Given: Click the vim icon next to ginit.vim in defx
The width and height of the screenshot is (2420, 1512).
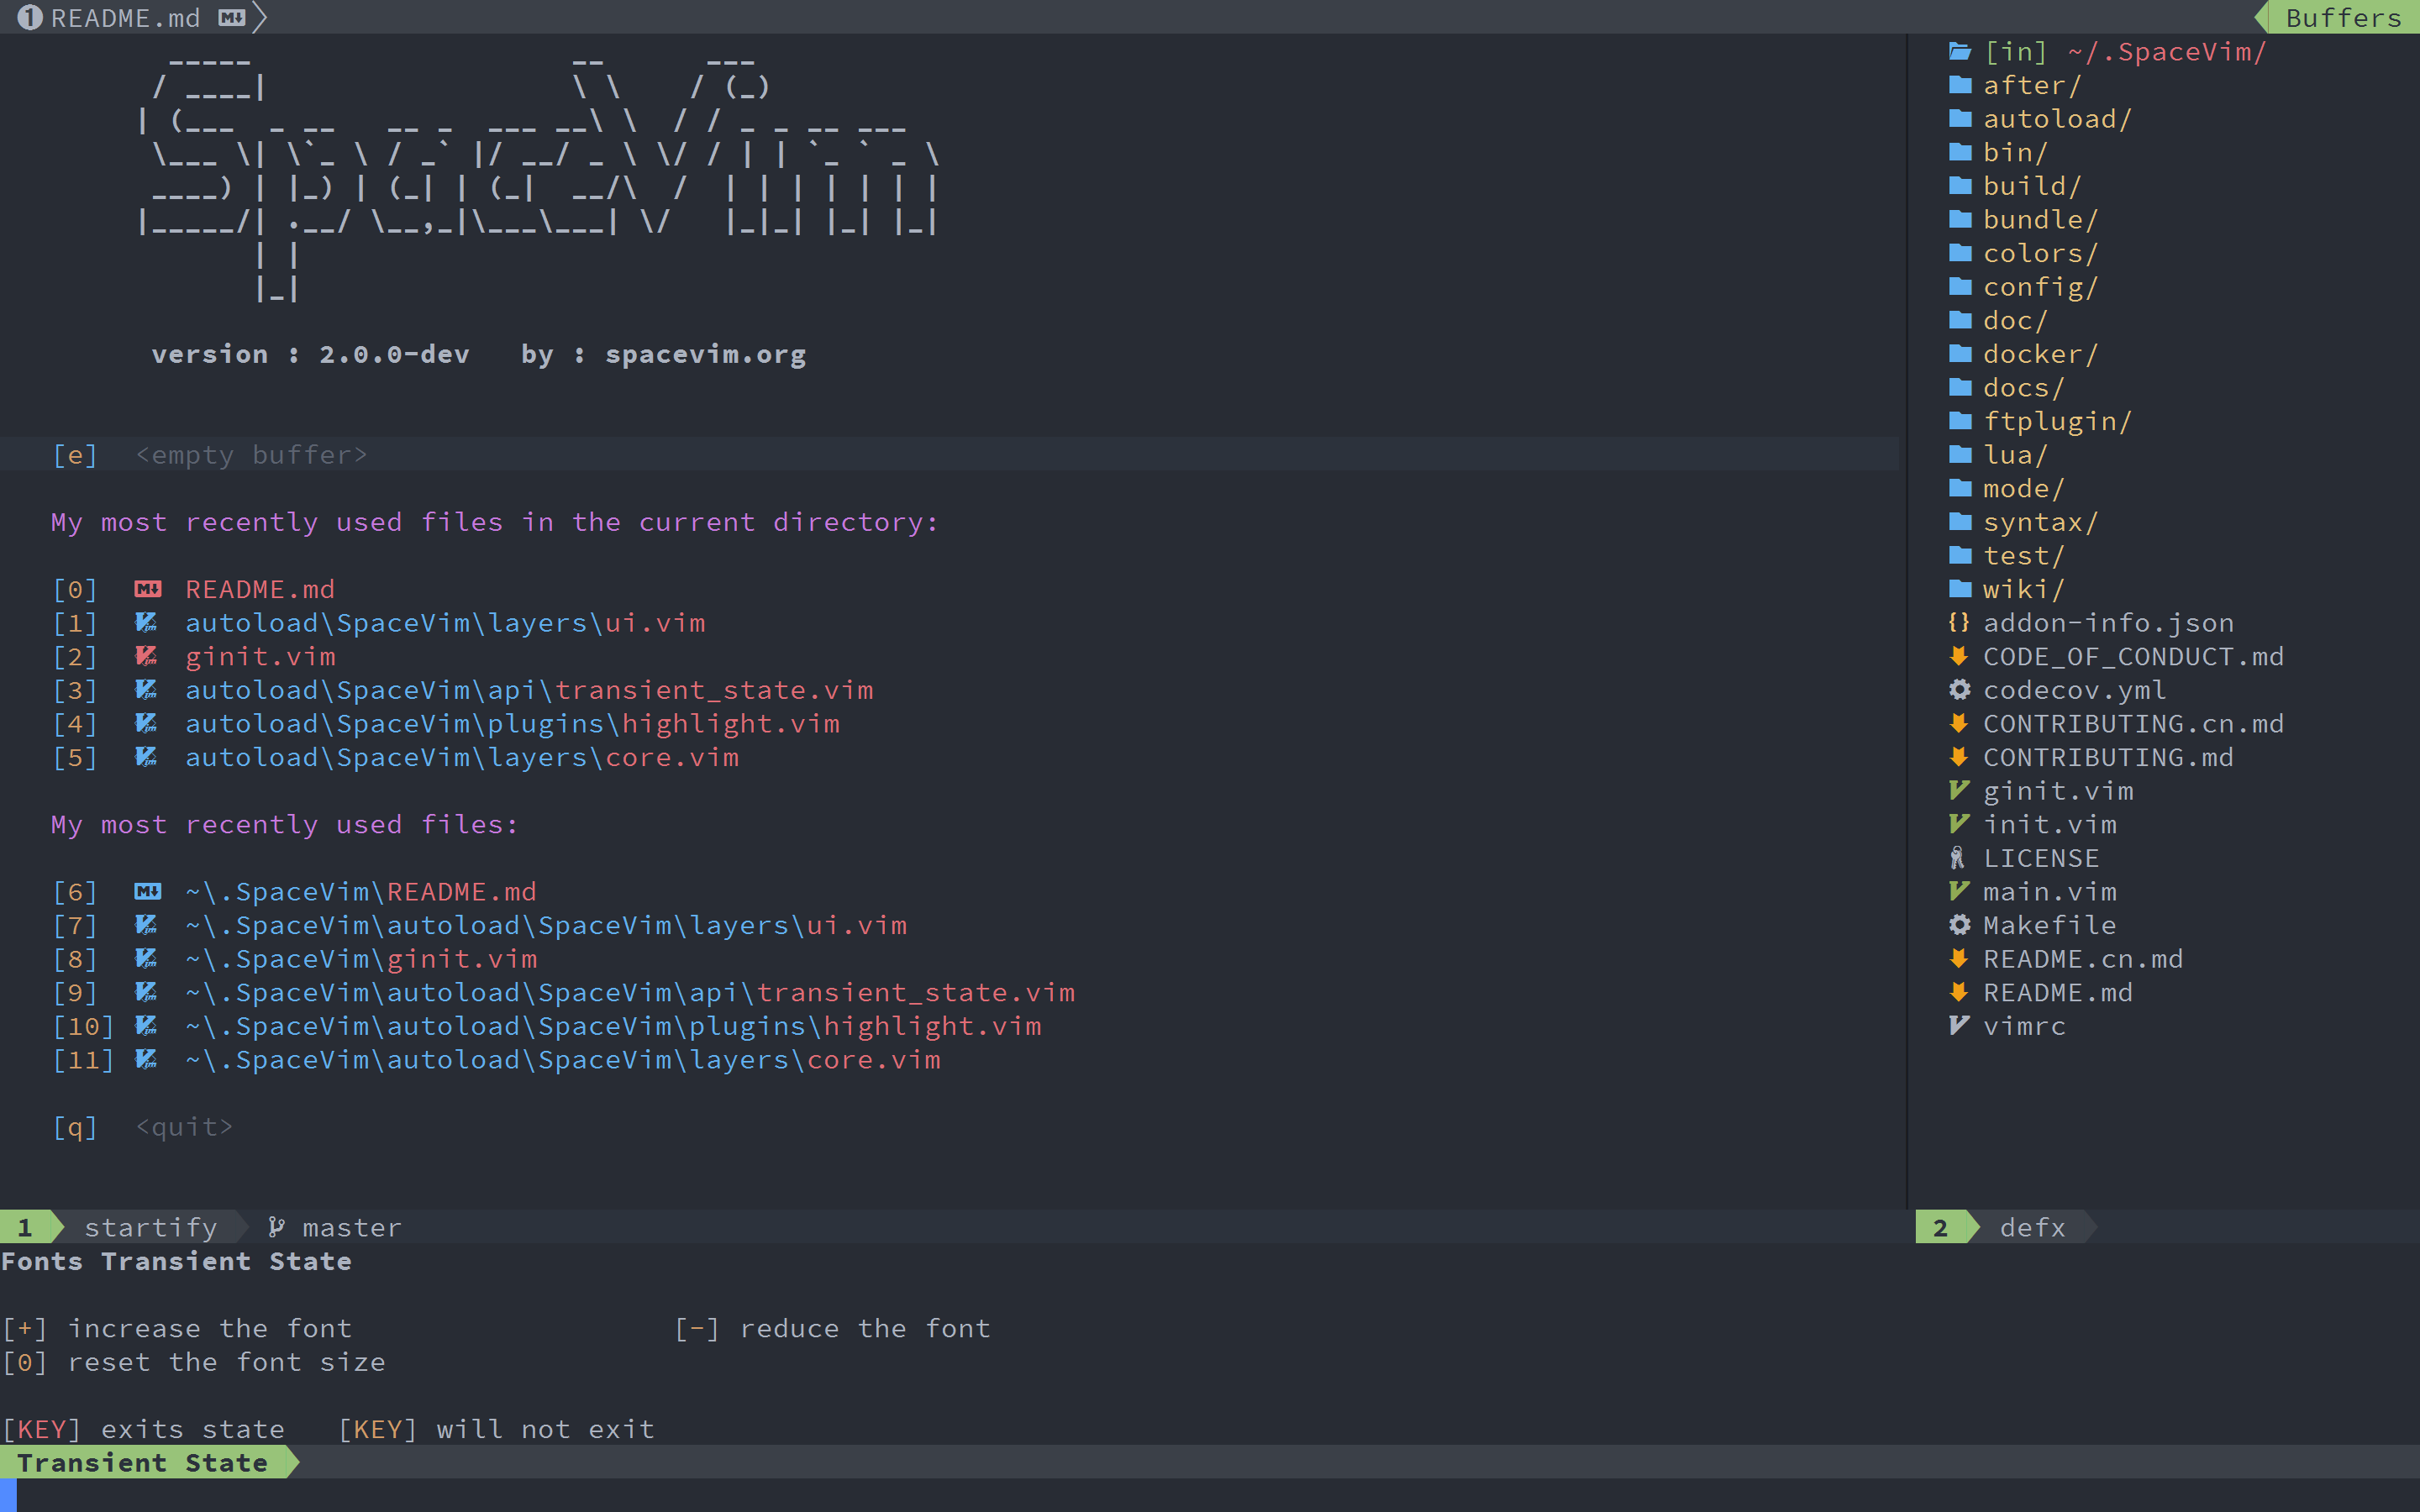Looking at the screenshot, I should coord(1959,790).
